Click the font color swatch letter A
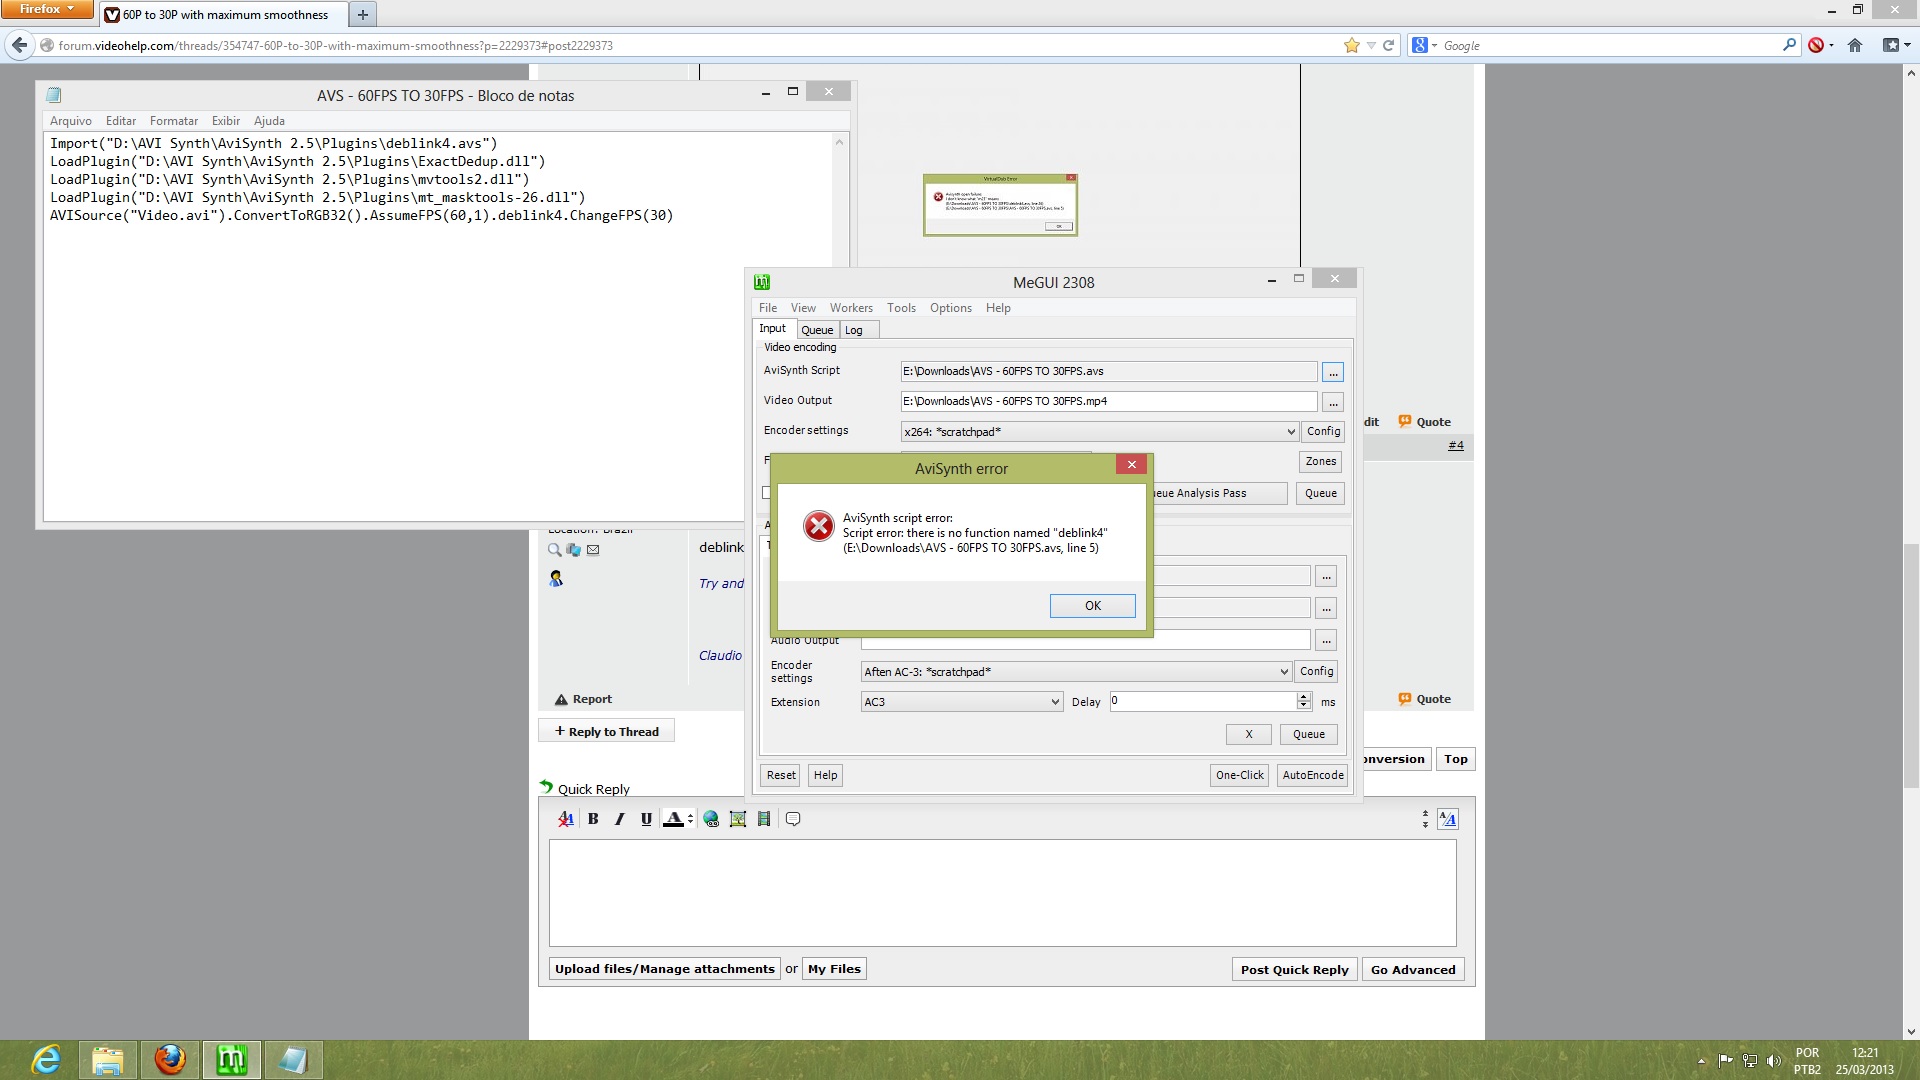The image size is (1920, 1080). (x=673, y=819)
